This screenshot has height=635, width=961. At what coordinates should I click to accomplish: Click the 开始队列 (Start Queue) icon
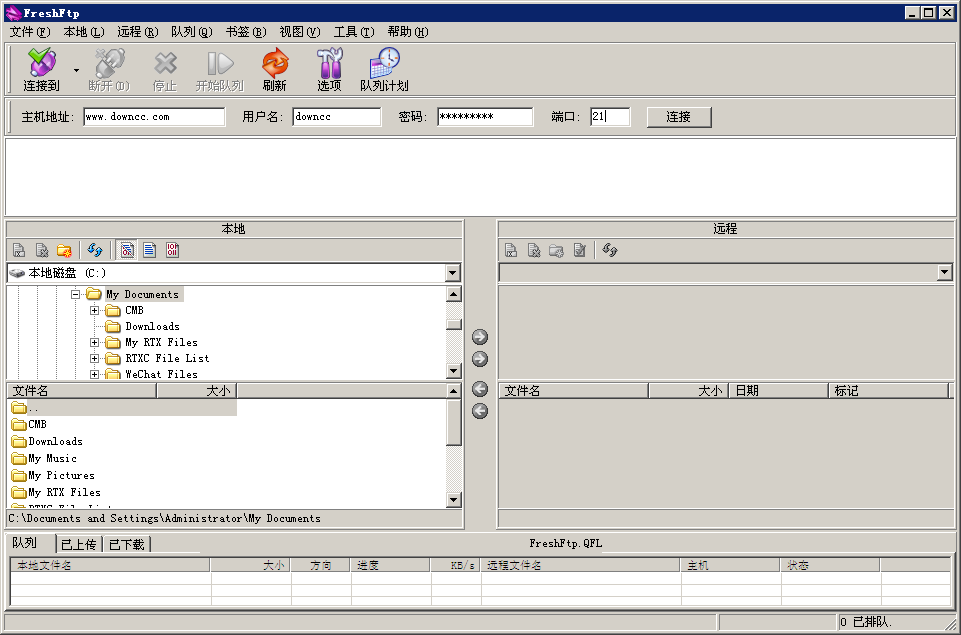pos(220,68)
